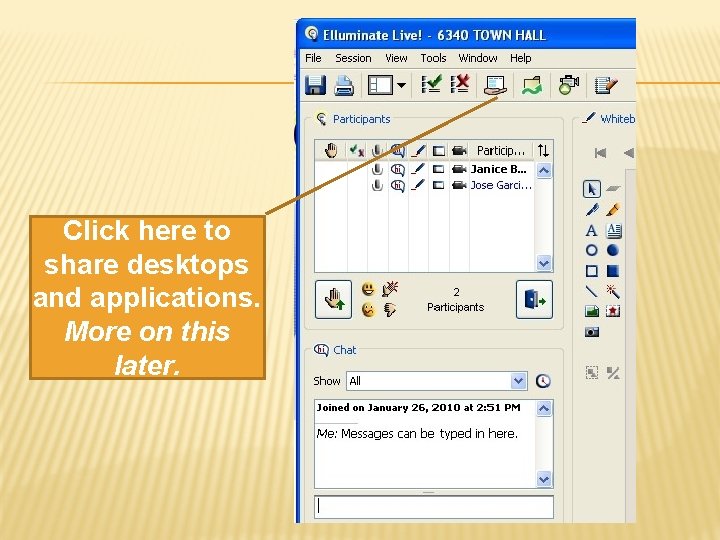Click the polling response column header
Viewport: 720px width, 540px height.
[x=356, y=151]
